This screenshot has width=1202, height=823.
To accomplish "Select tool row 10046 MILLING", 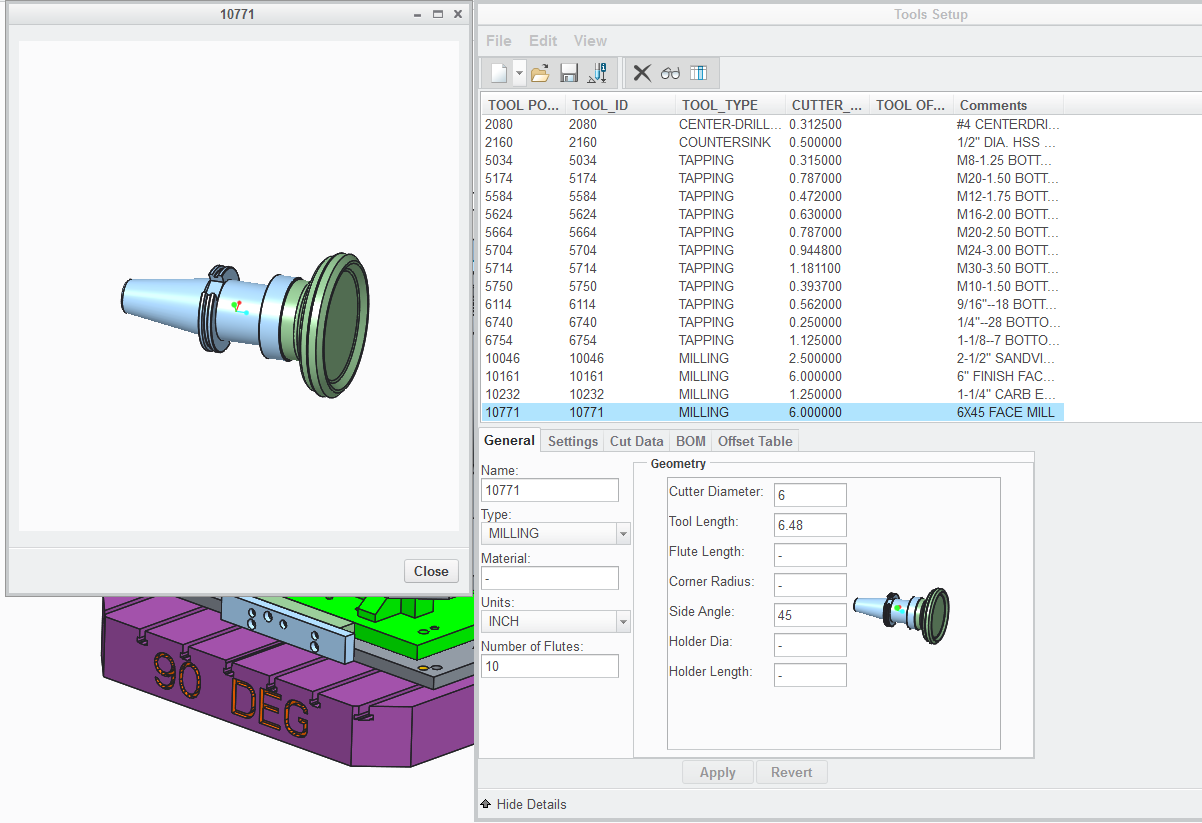I will (772, 358).
